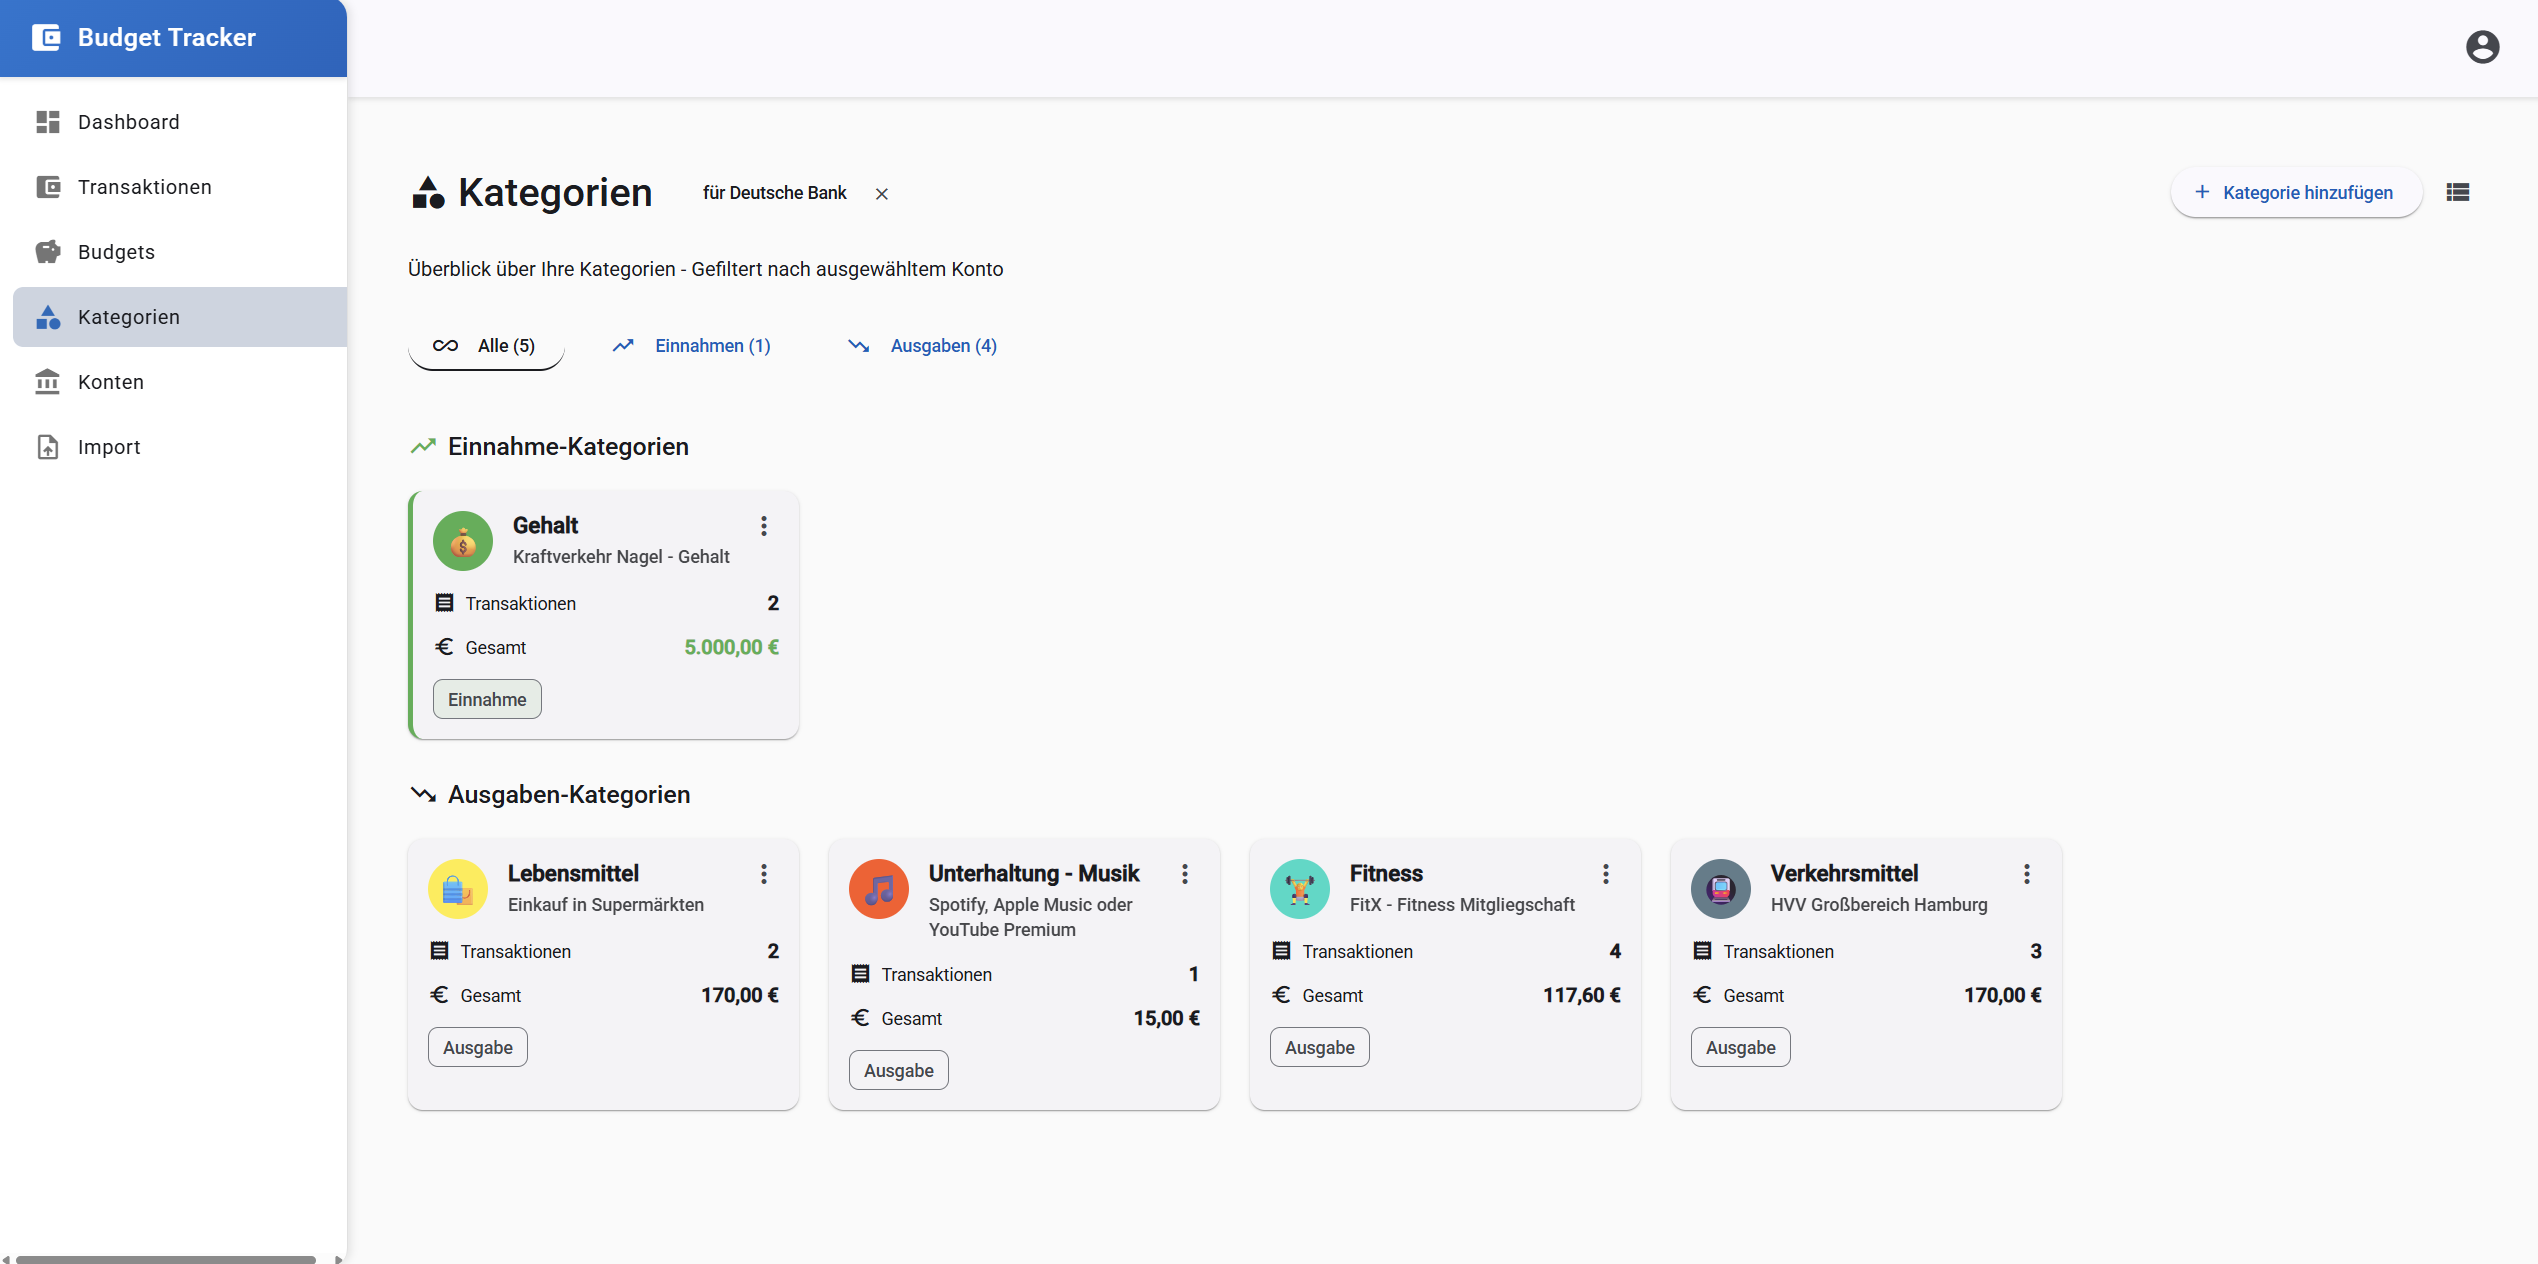Open Verkehrsmittel three-dot menu
This screenshot has height=1264, width=2538.
[2027, 874]
